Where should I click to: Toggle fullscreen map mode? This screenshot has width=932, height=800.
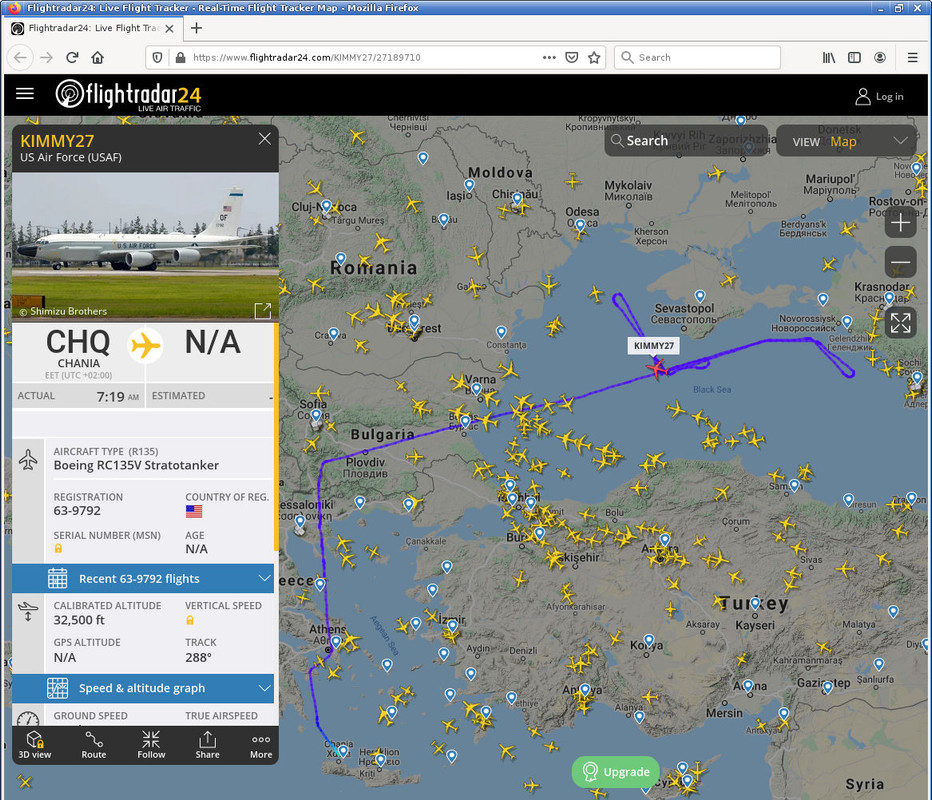pos(900,323)
